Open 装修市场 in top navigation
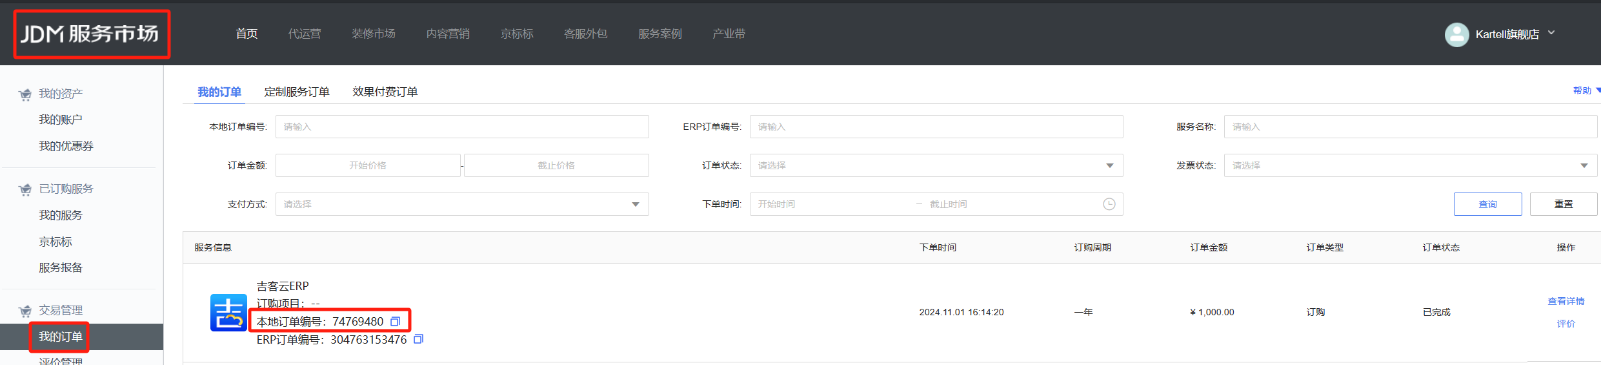The image size is (1601, 365). coord(374,34)
